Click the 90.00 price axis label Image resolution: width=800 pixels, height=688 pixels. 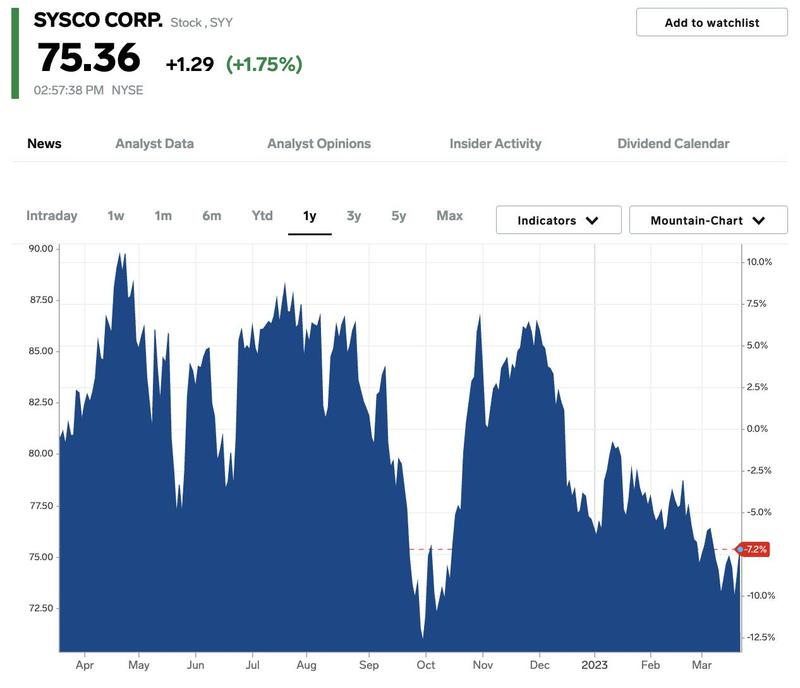click(x=41, y=249)
